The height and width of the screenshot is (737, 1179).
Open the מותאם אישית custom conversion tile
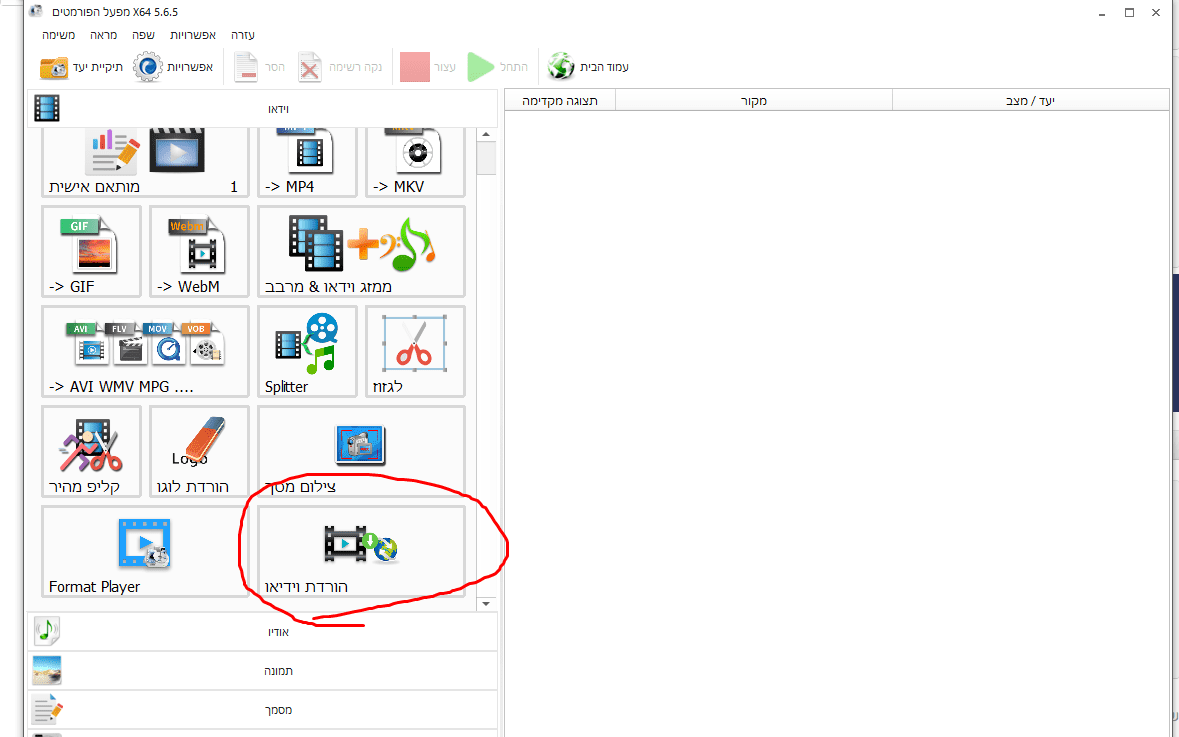click(x=144, y=162)
